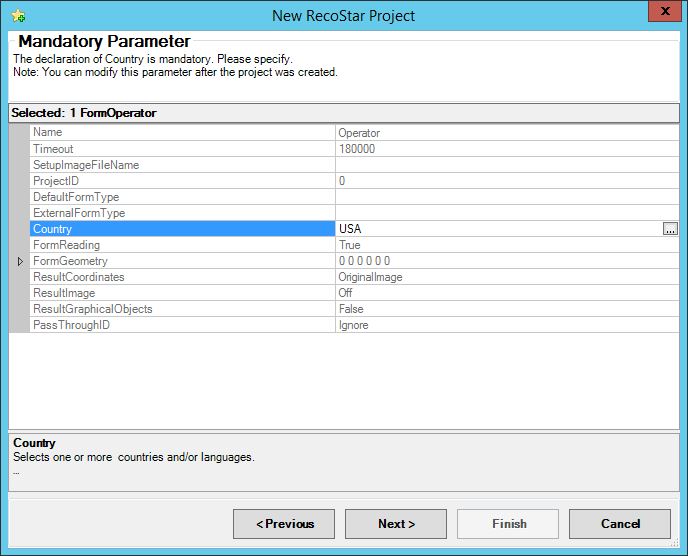Image resolution: width=688 pixels, height=556 pixels.
Task: Click the Selected: 1 FormOperator header
Action: (x=344, y=113)
